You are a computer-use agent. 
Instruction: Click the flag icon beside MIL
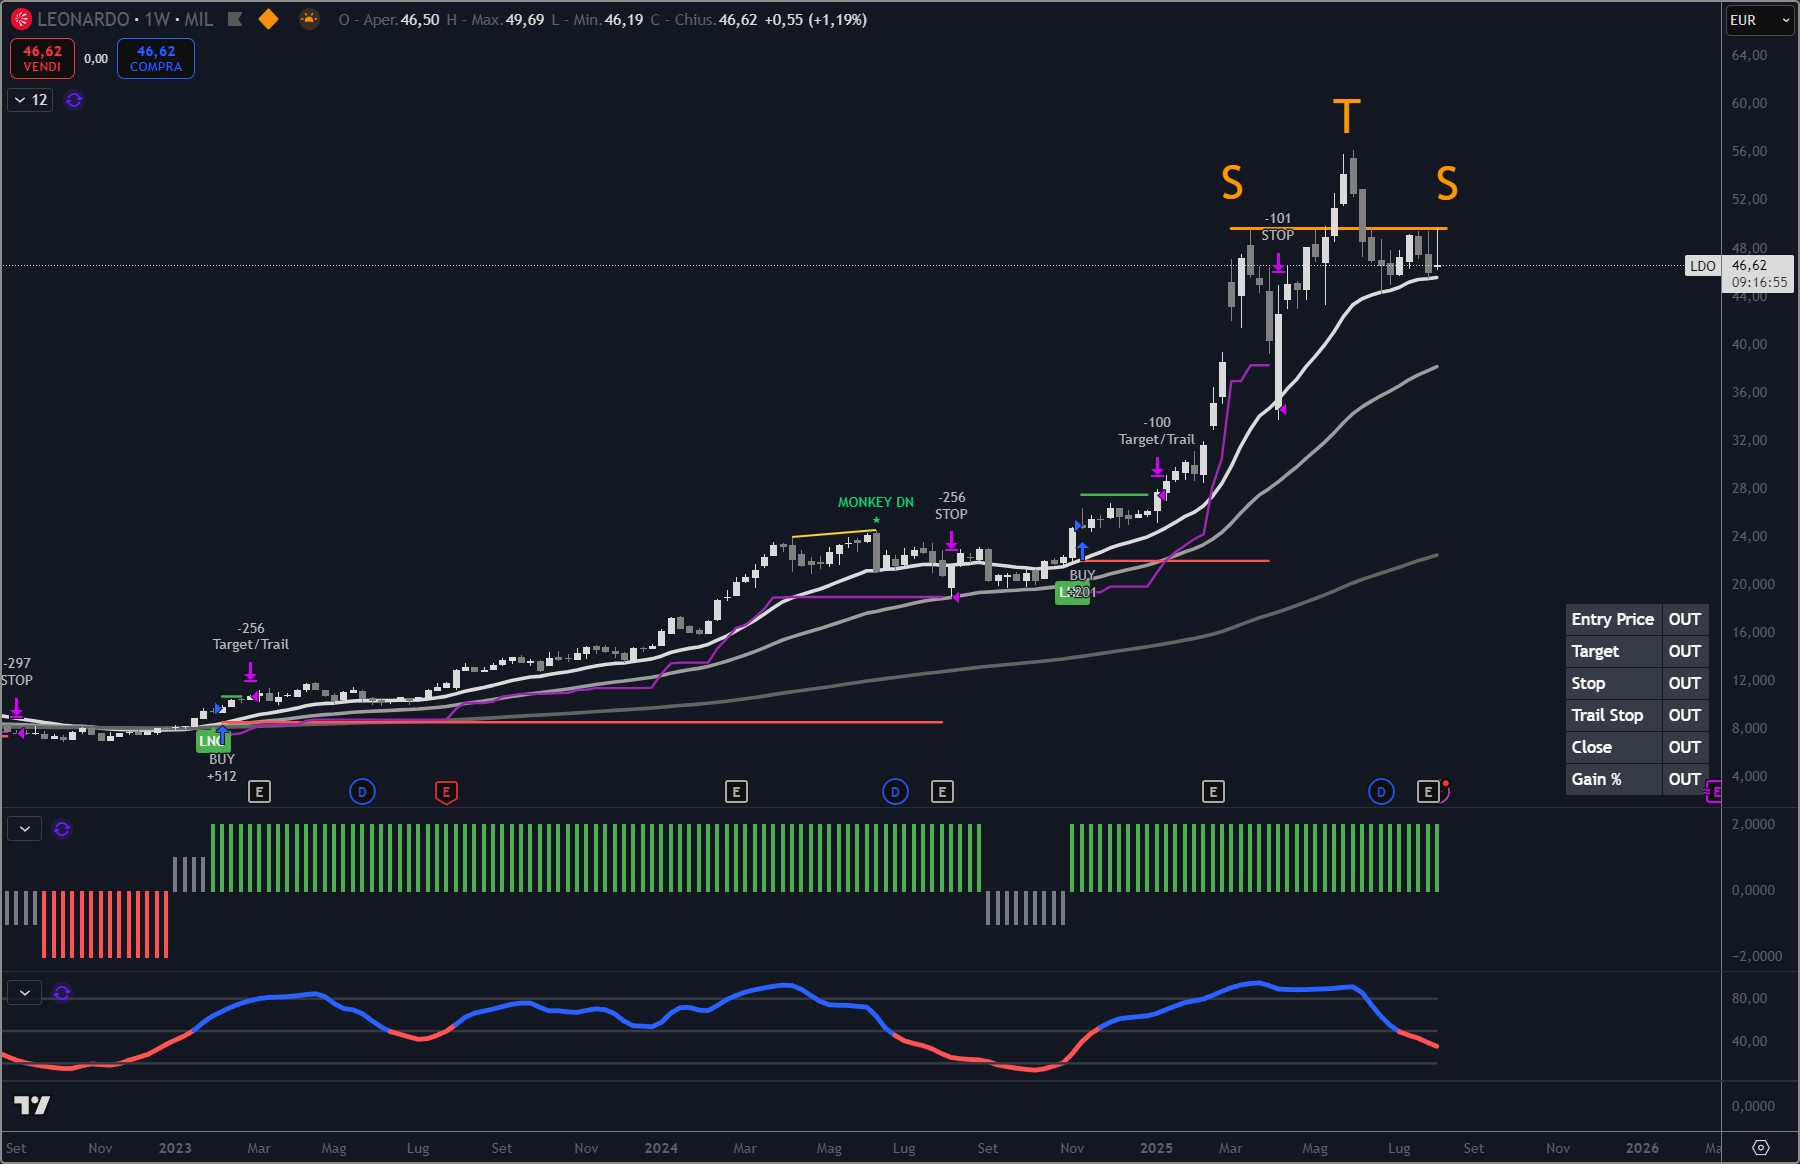point(235,19)
